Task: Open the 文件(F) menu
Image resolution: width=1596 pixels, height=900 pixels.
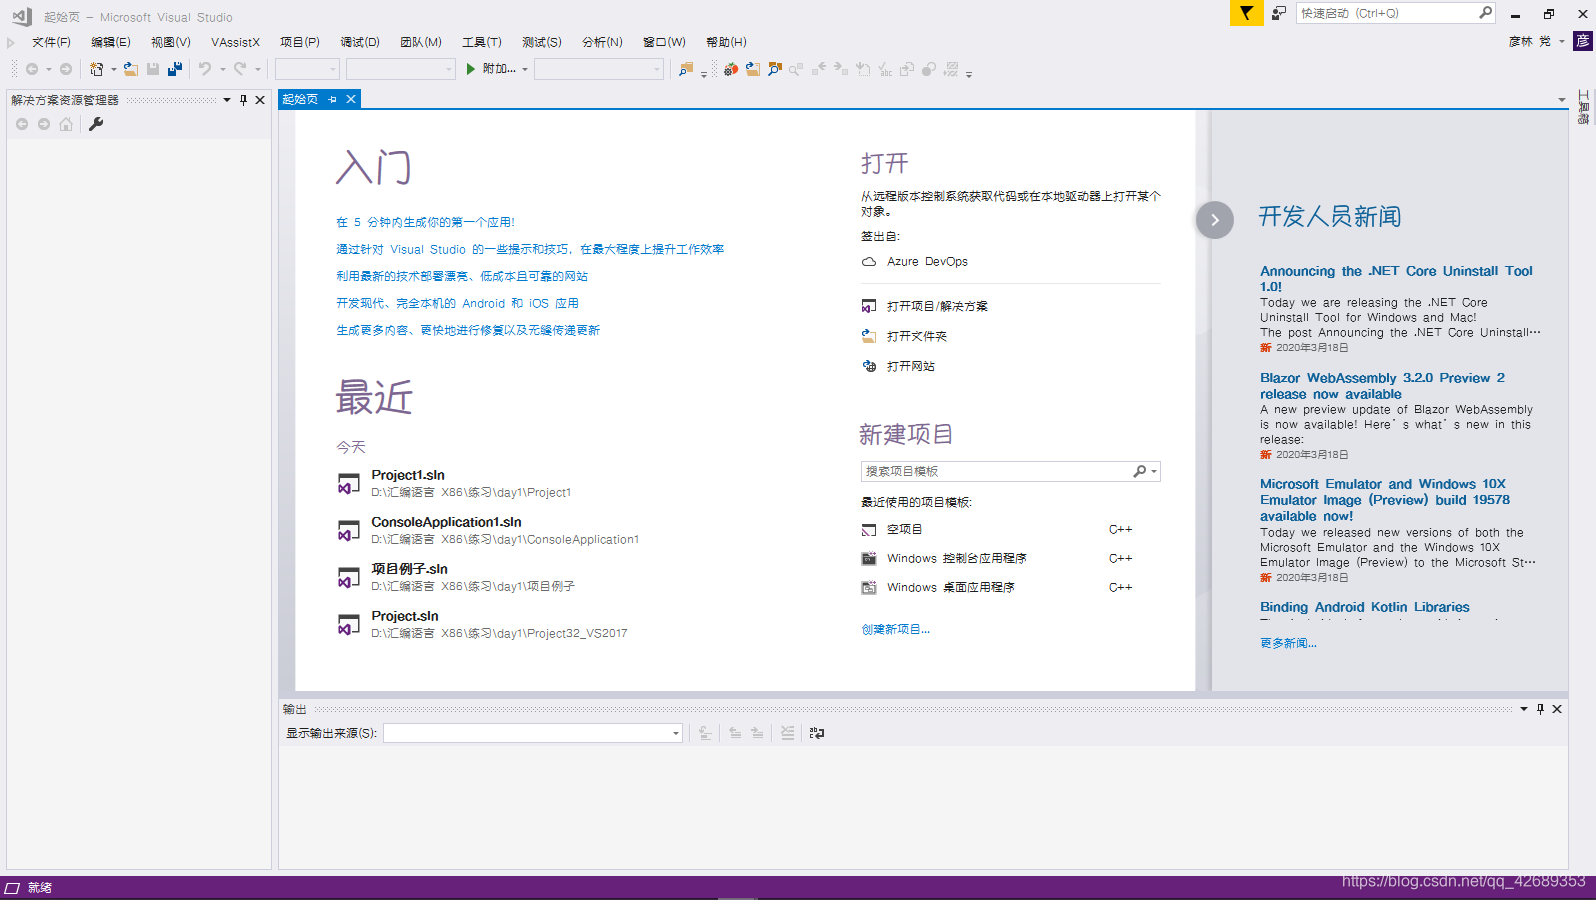Action: pos(51,42)
